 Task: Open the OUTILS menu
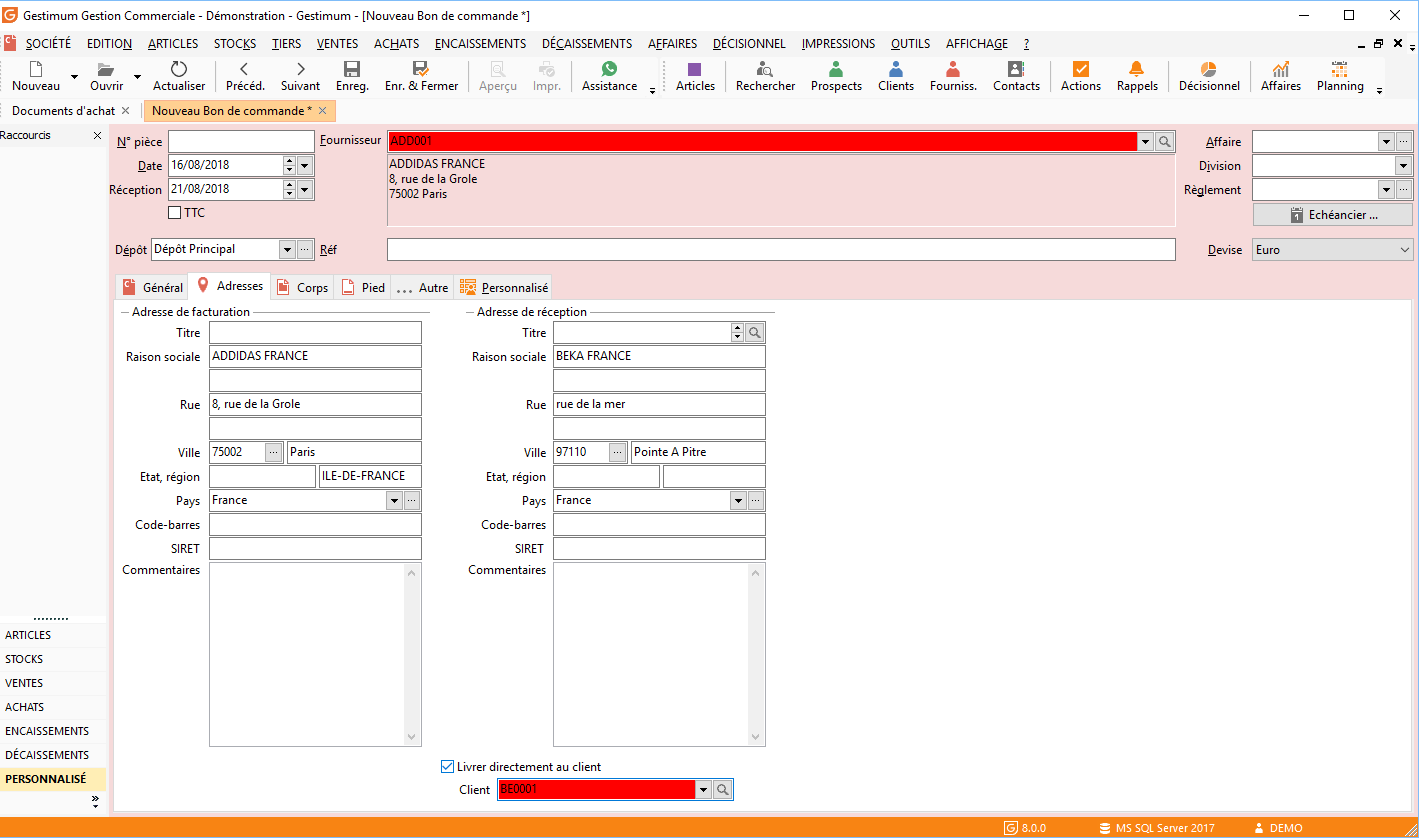coord(910,44)
